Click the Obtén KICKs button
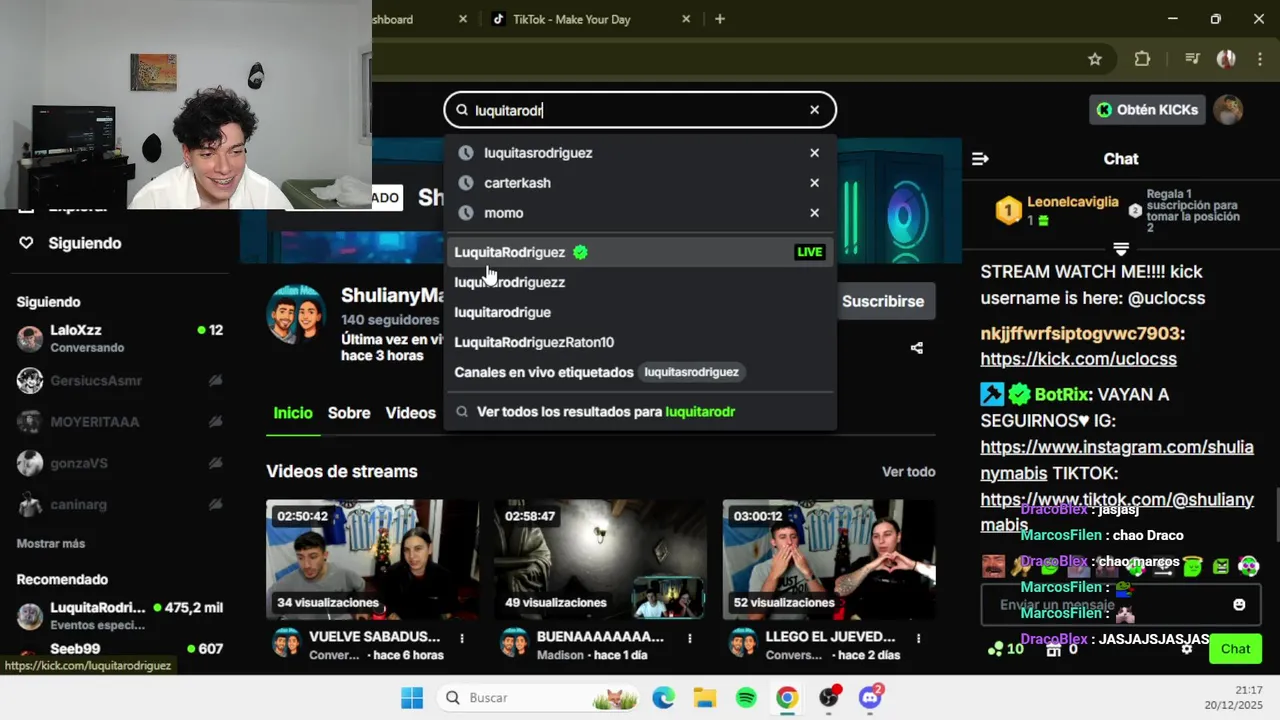 tap(1147, 110)
